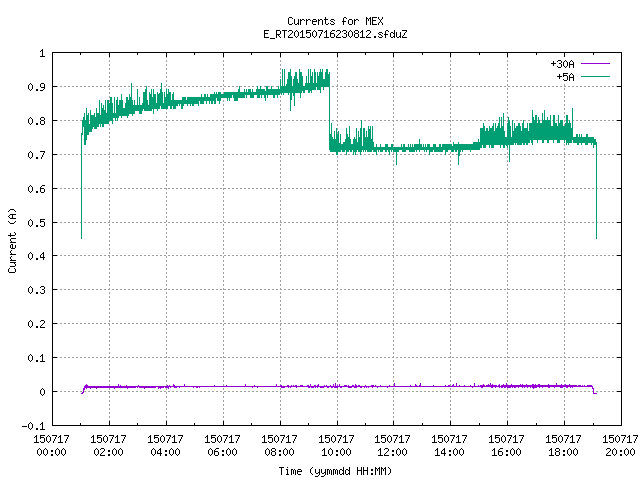Click the x-axis tick label 150717 18:00
Screen dimensions: 640x480
pyautogui.click(x=563, y=446)
